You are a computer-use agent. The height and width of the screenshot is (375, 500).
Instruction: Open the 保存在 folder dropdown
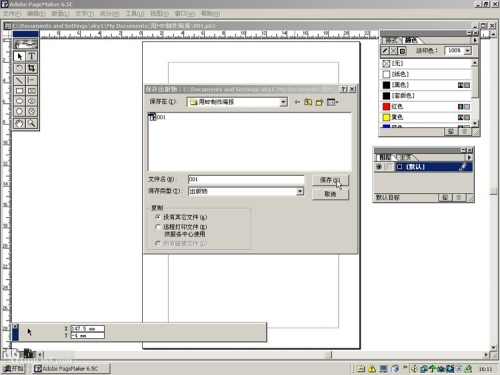pyautogui.click(x=283, y=102)
